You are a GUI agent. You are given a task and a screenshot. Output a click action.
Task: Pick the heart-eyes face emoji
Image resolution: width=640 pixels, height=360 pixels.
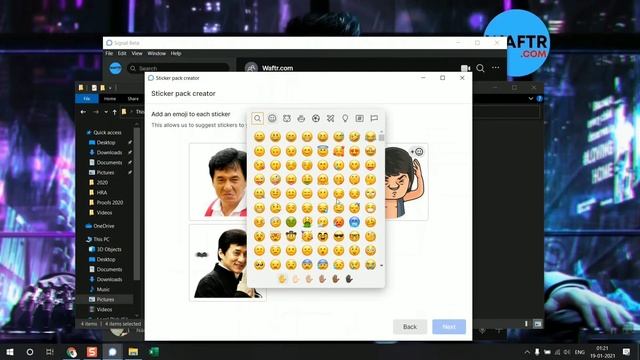(x=354, y=151)
